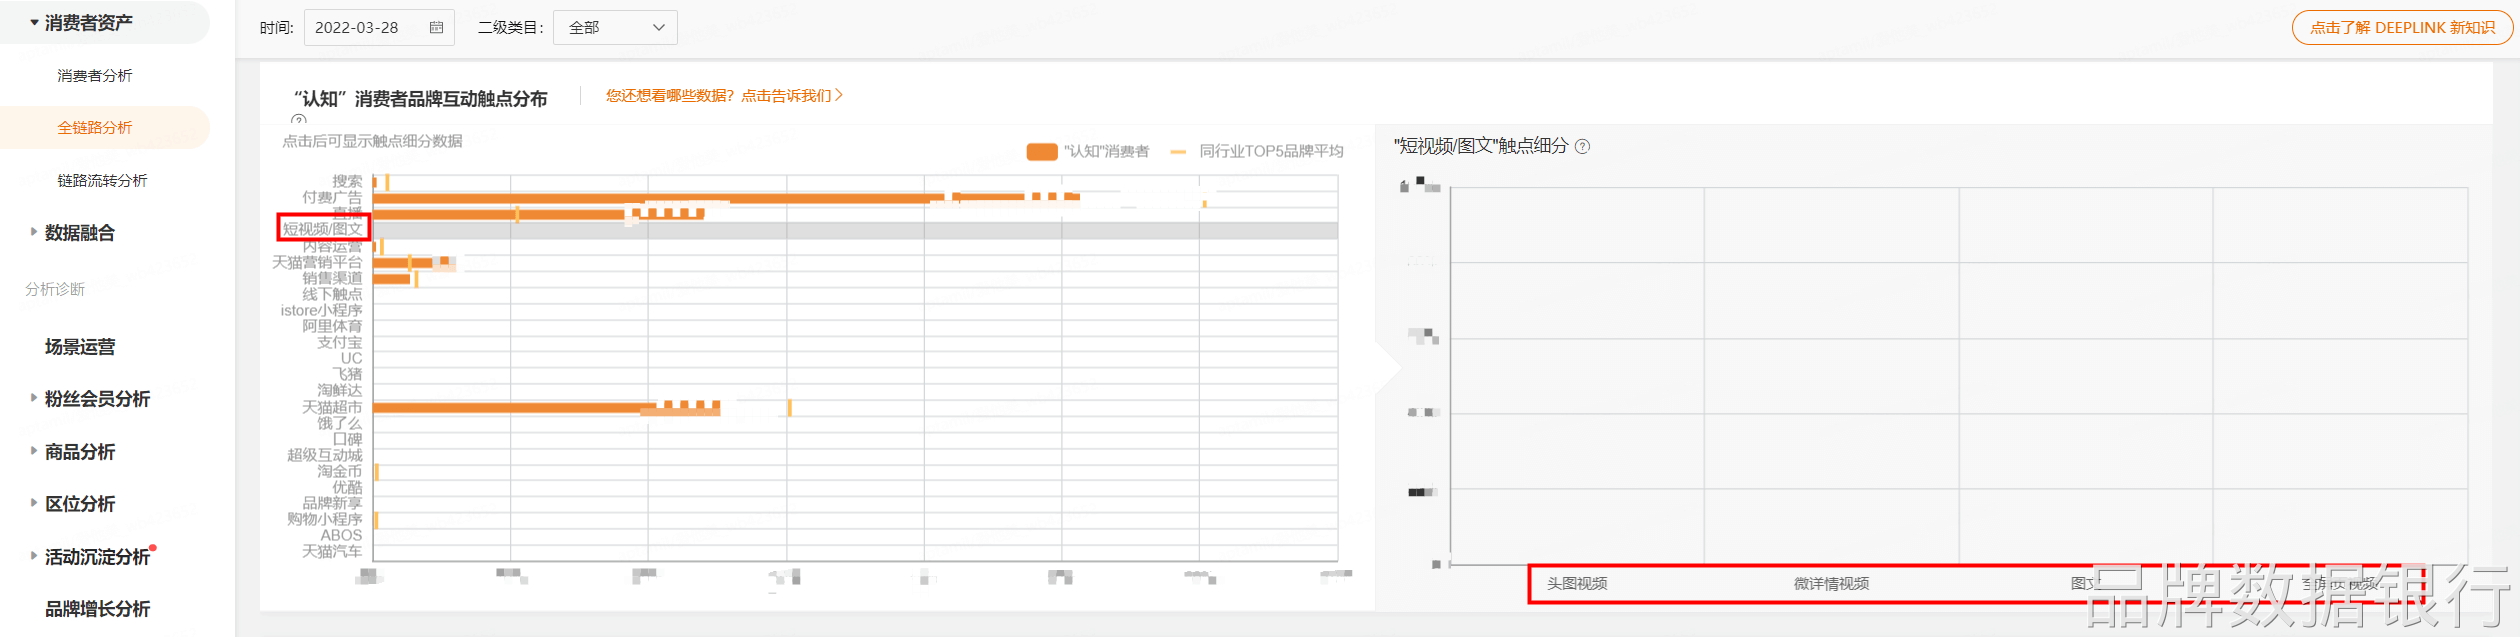Click the help icon under 认知 chart title

[299, 120]
